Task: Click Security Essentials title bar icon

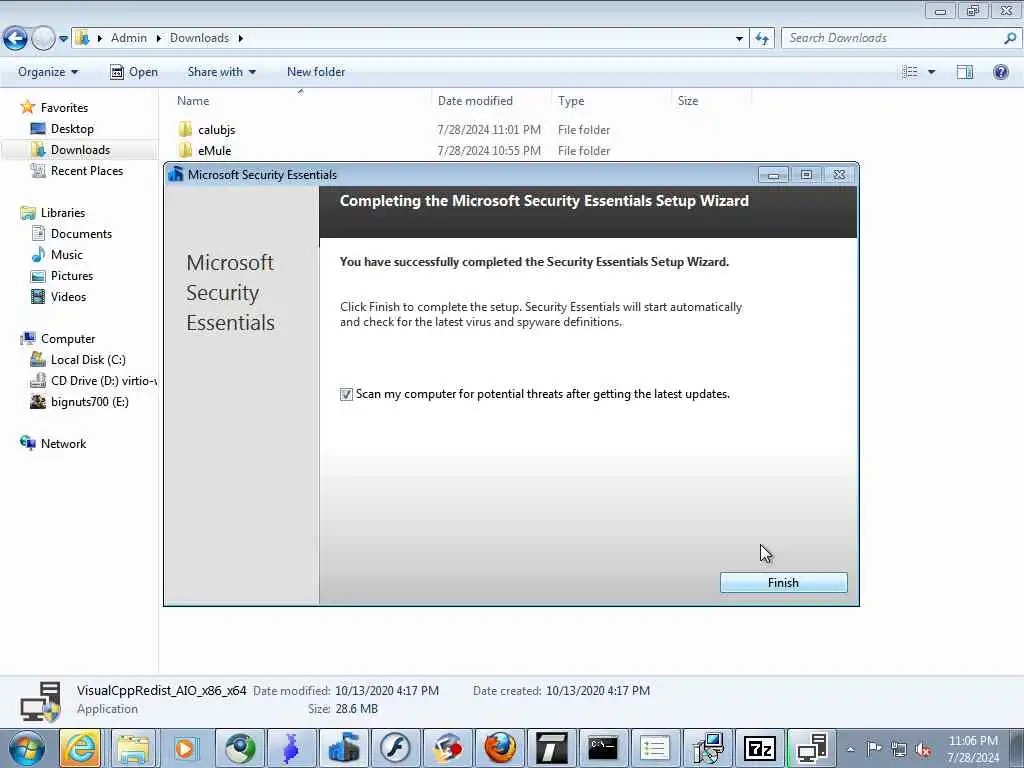Action: point(175,174)
